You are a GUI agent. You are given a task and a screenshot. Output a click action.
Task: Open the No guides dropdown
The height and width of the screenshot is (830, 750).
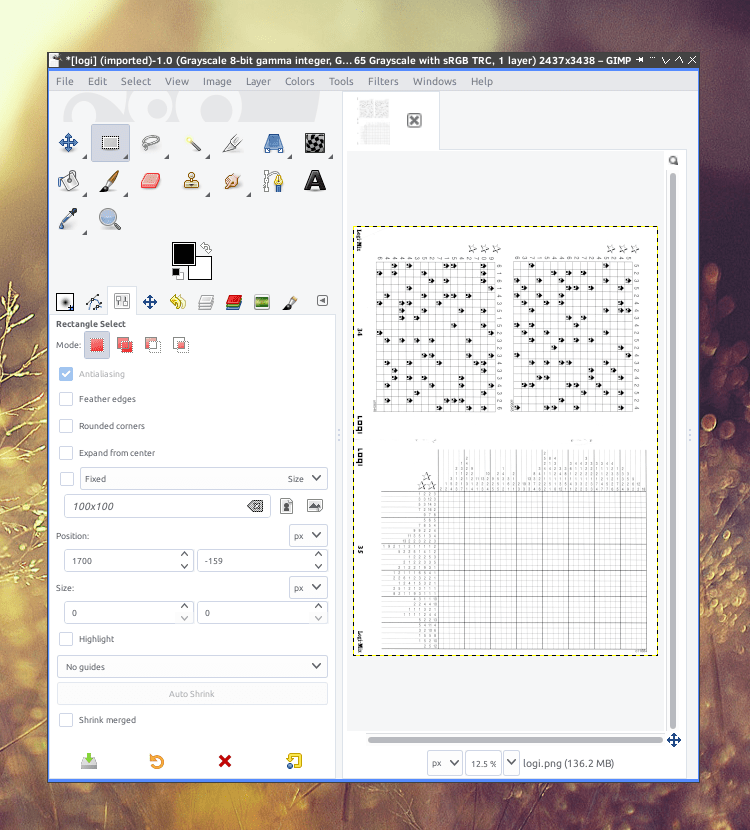click(192, 666)
